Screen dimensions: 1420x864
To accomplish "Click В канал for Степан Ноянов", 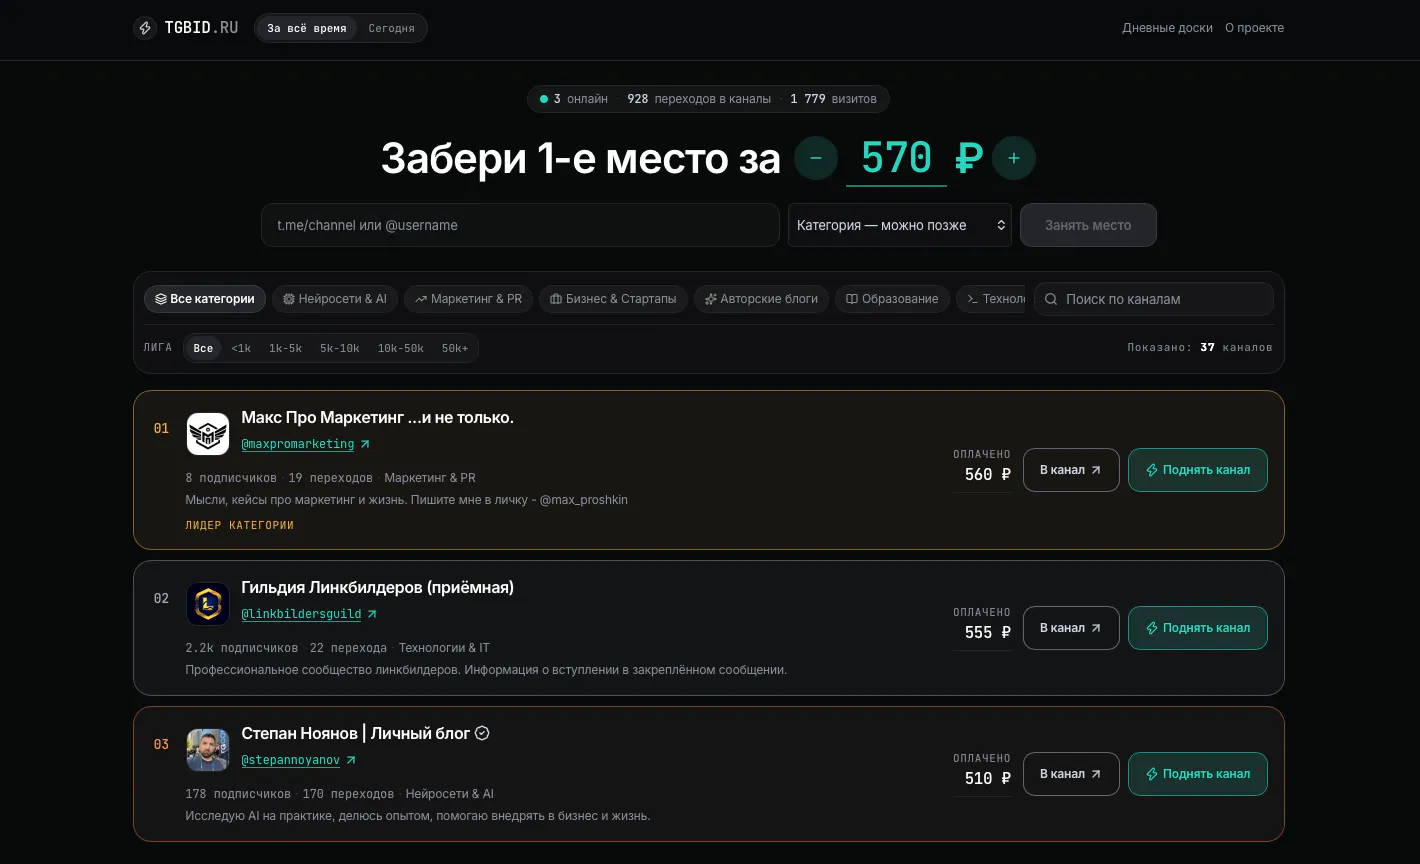I will [x=1071, y=774].
